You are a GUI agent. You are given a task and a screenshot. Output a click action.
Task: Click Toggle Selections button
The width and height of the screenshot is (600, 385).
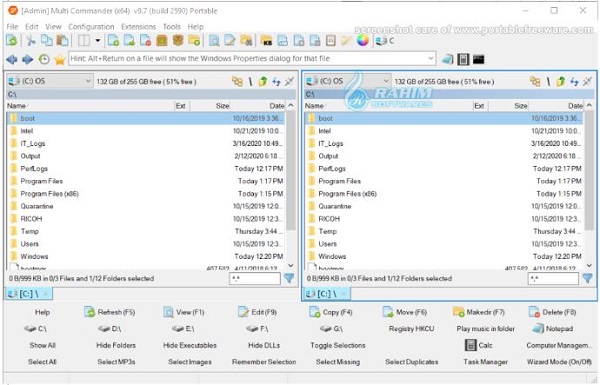click(338, 345)
